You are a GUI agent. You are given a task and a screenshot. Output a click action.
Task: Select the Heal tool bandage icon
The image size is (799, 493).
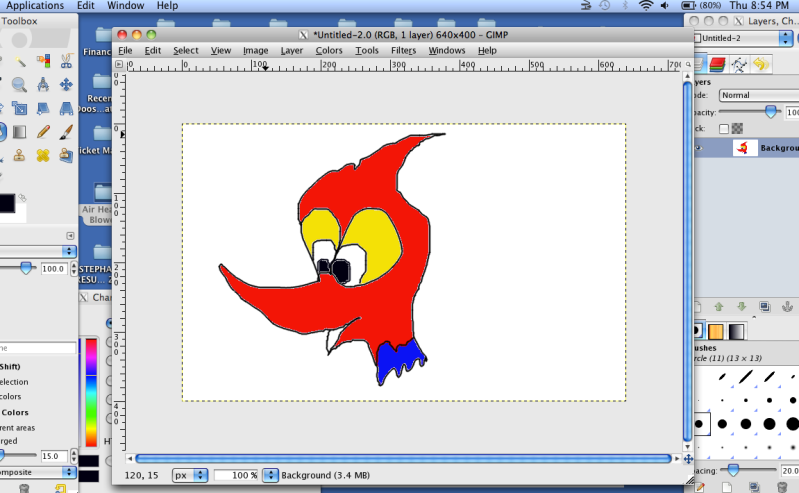(x=43, y=155)
